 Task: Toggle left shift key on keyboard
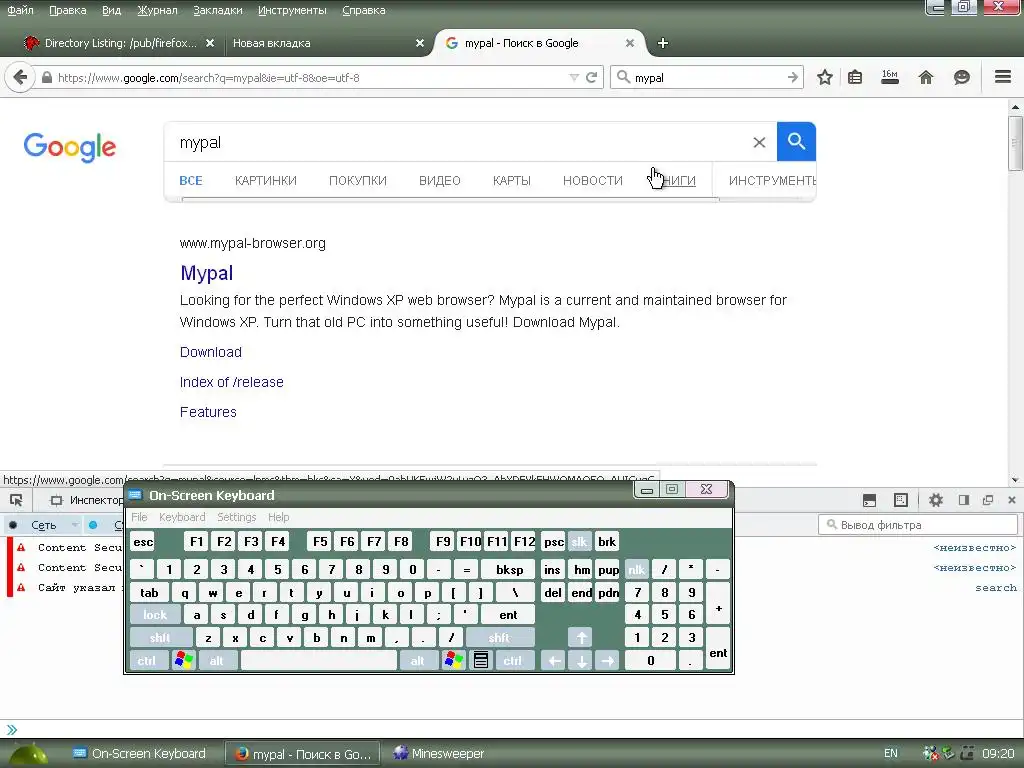161,637
